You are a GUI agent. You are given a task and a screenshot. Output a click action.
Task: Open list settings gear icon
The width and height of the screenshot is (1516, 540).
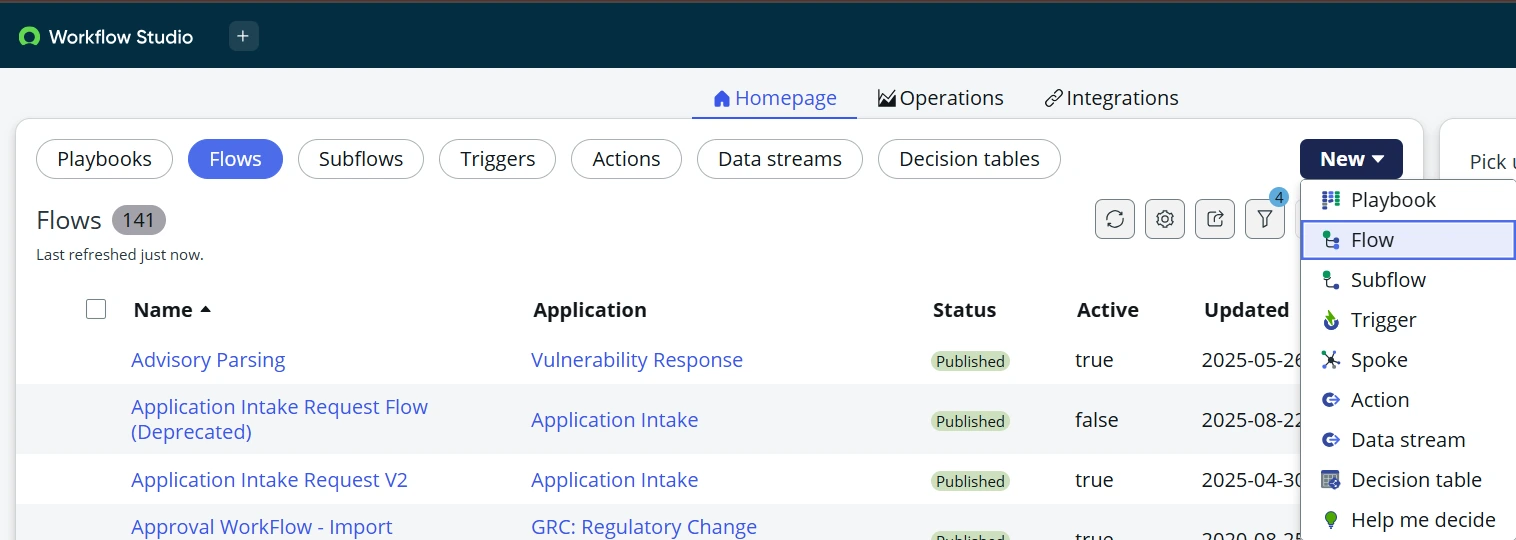(1165, 219)
